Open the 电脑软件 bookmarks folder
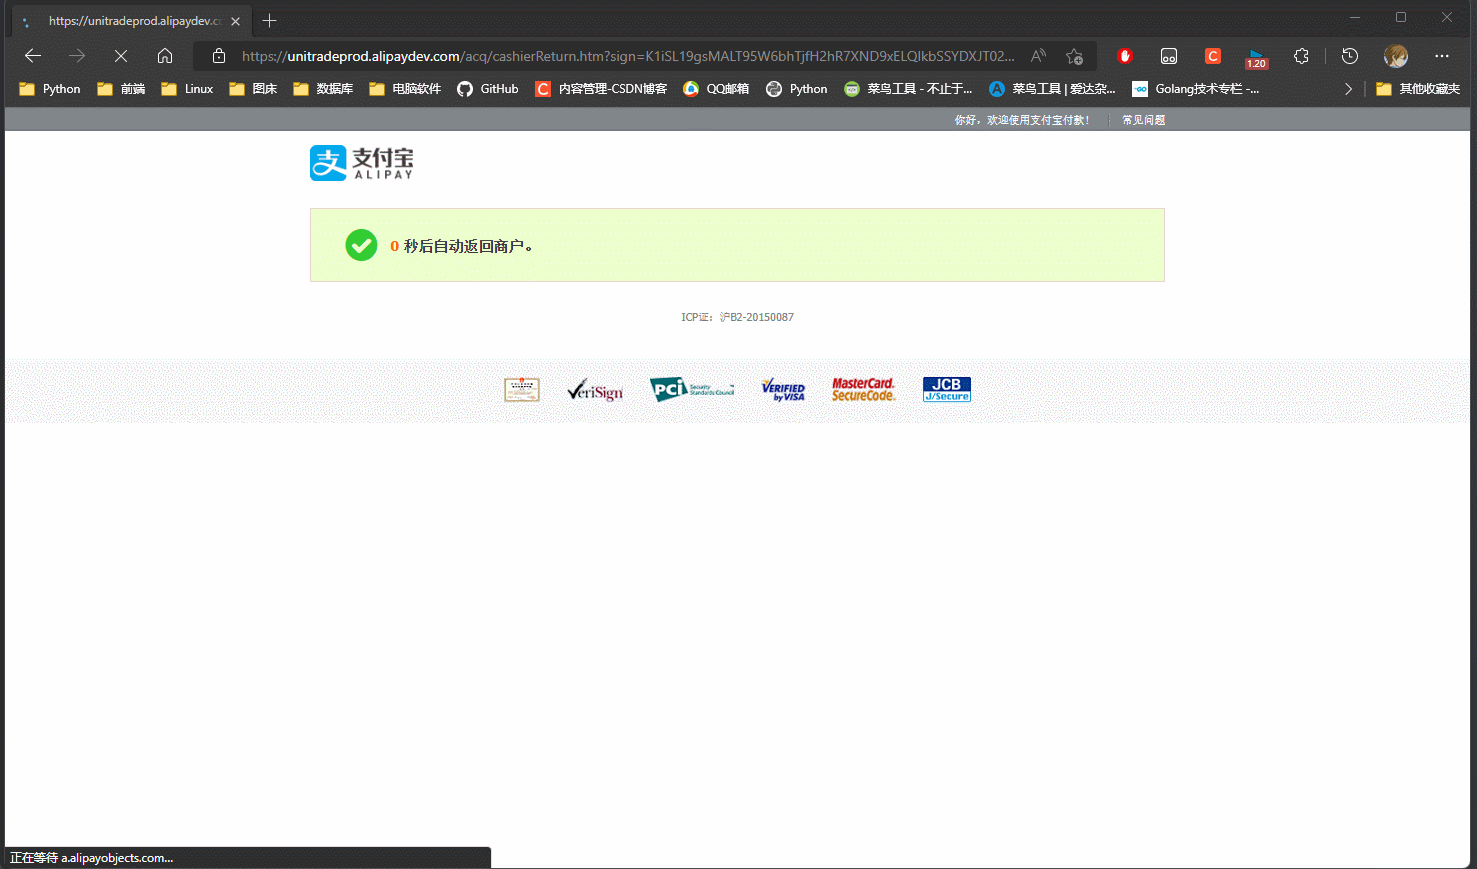This screenshot has height=869, width=1477. (x=405, y=89)
